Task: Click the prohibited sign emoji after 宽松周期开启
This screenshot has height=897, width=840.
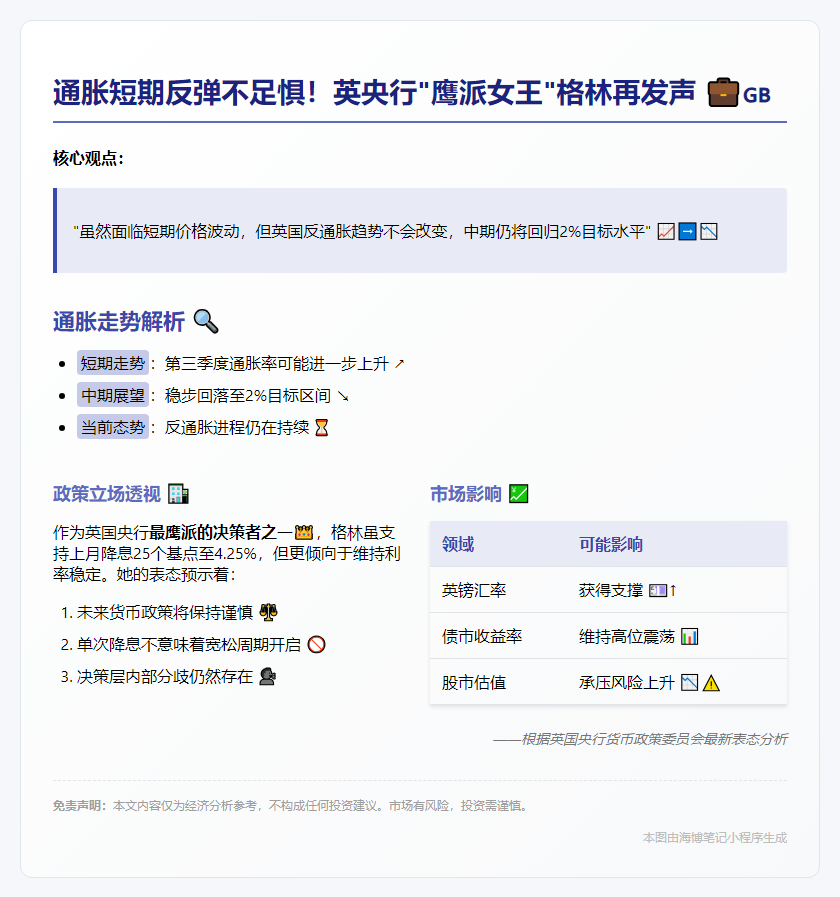Action: click(316, 645)
